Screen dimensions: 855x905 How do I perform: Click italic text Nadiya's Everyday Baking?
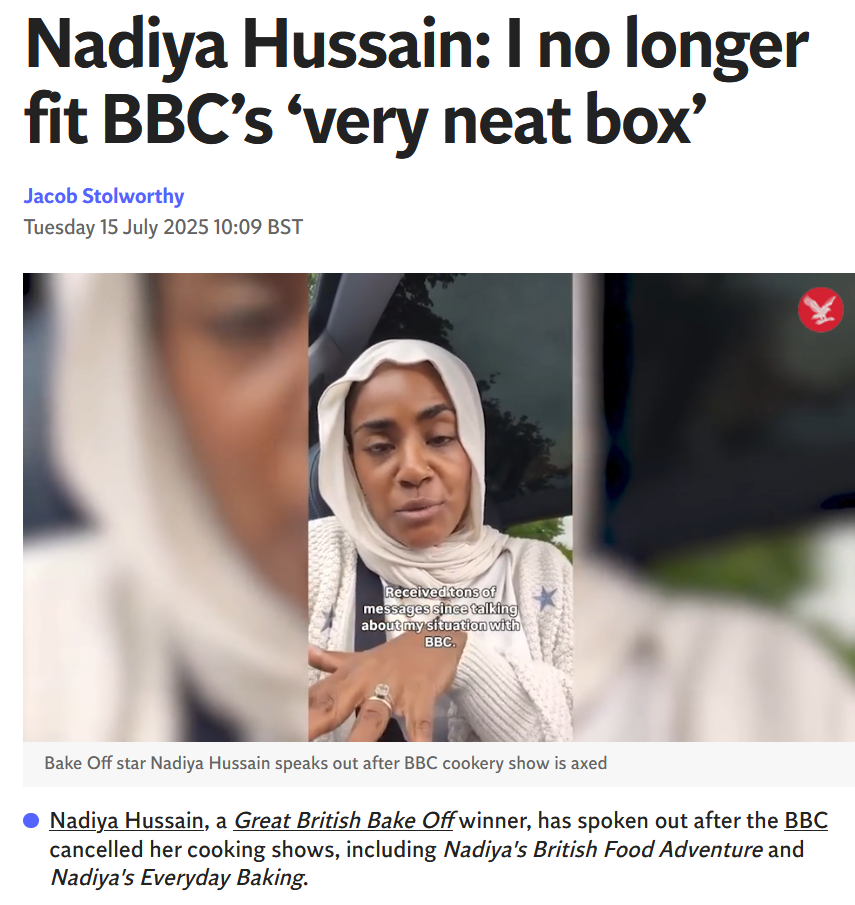[x=177, y=877]
